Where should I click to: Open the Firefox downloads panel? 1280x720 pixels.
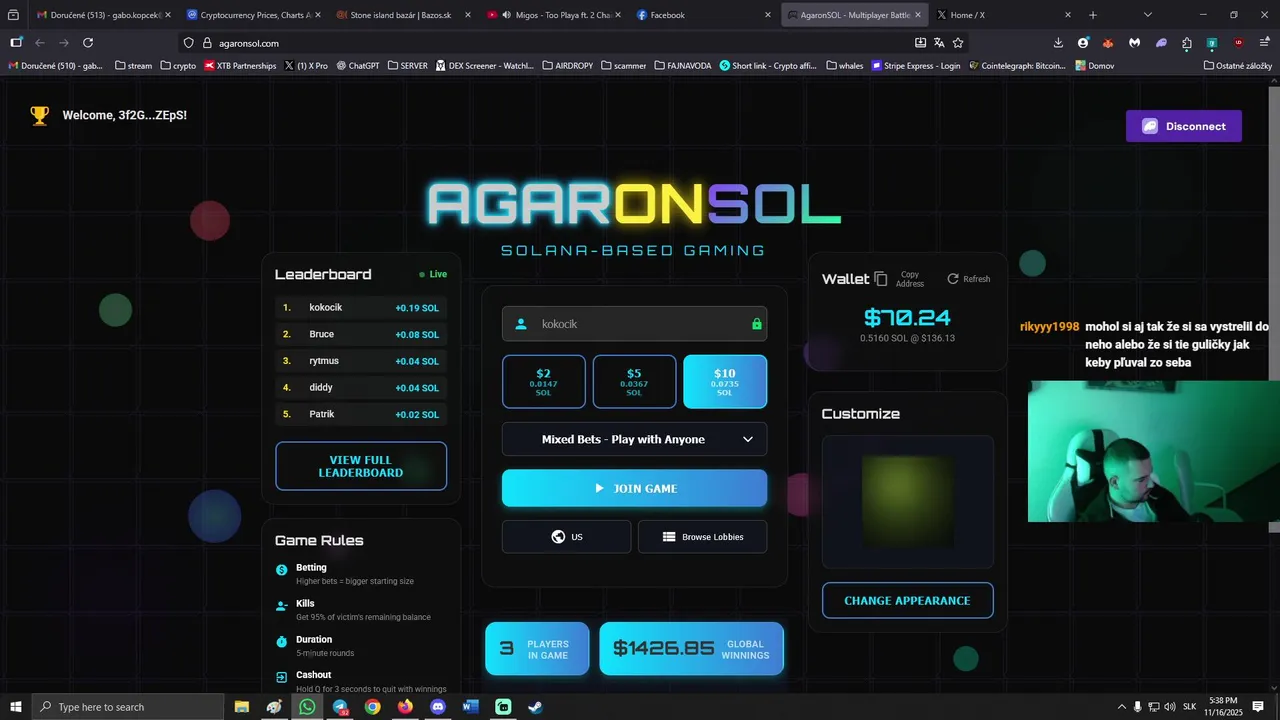[1058, 43]
